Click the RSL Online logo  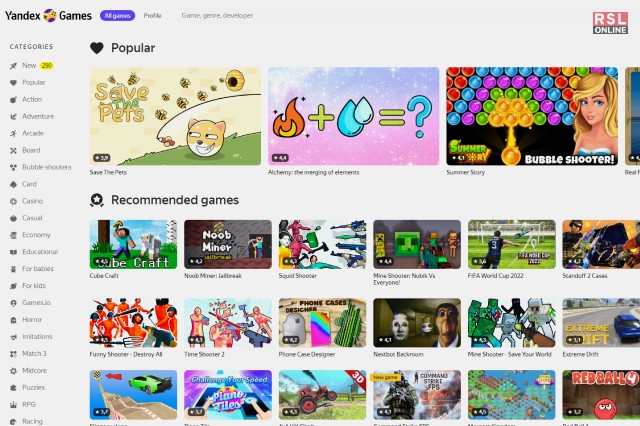[x=610, y=23]
